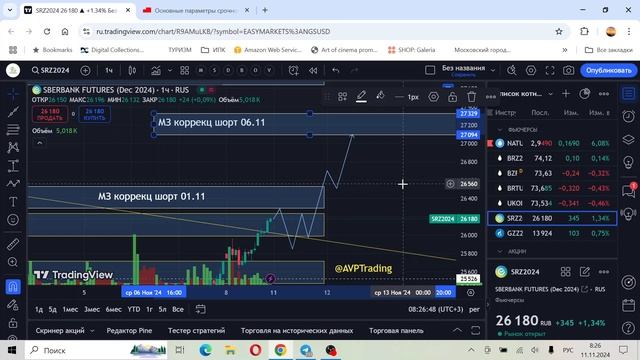Toggle magnet mode in left toolbar

pyautogui.click(x=13, y=287)
